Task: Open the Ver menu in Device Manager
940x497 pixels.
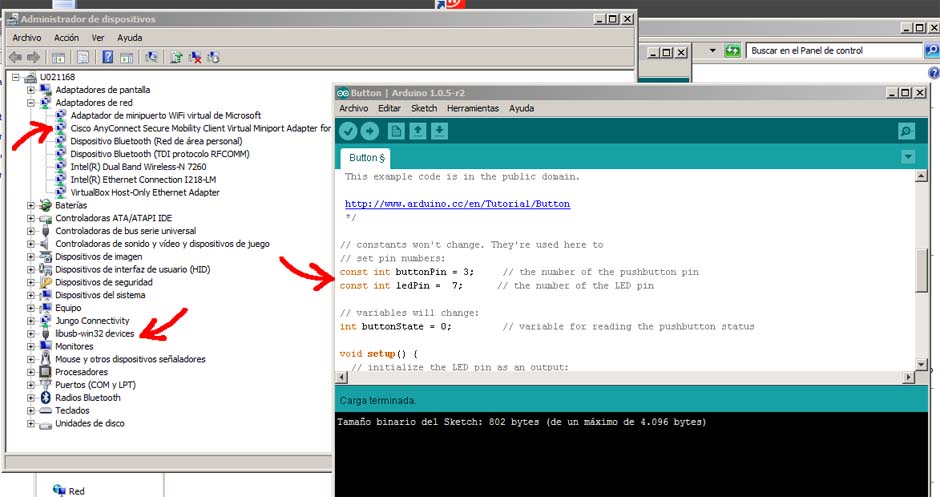Action: click(98, 38)
